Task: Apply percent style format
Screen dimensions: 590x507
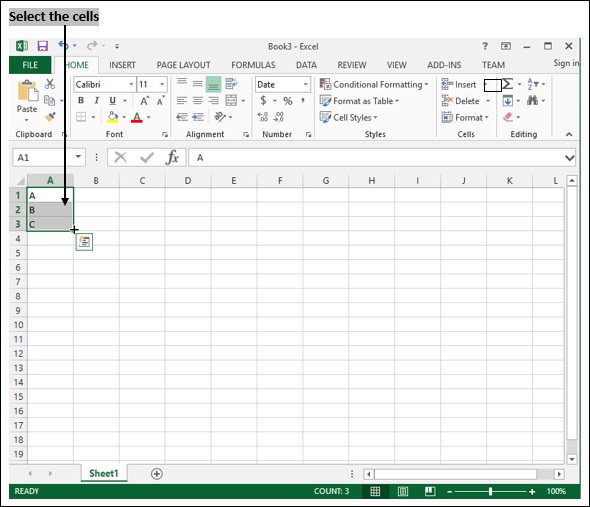Action: point(287,101)
